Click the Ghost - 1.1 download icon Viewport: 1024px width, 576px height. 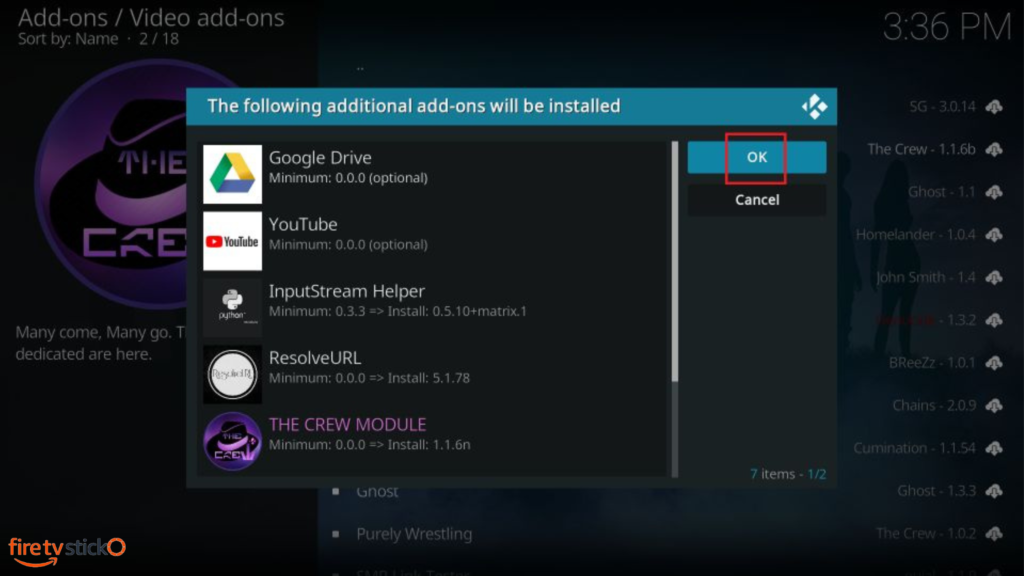(994, 192)
